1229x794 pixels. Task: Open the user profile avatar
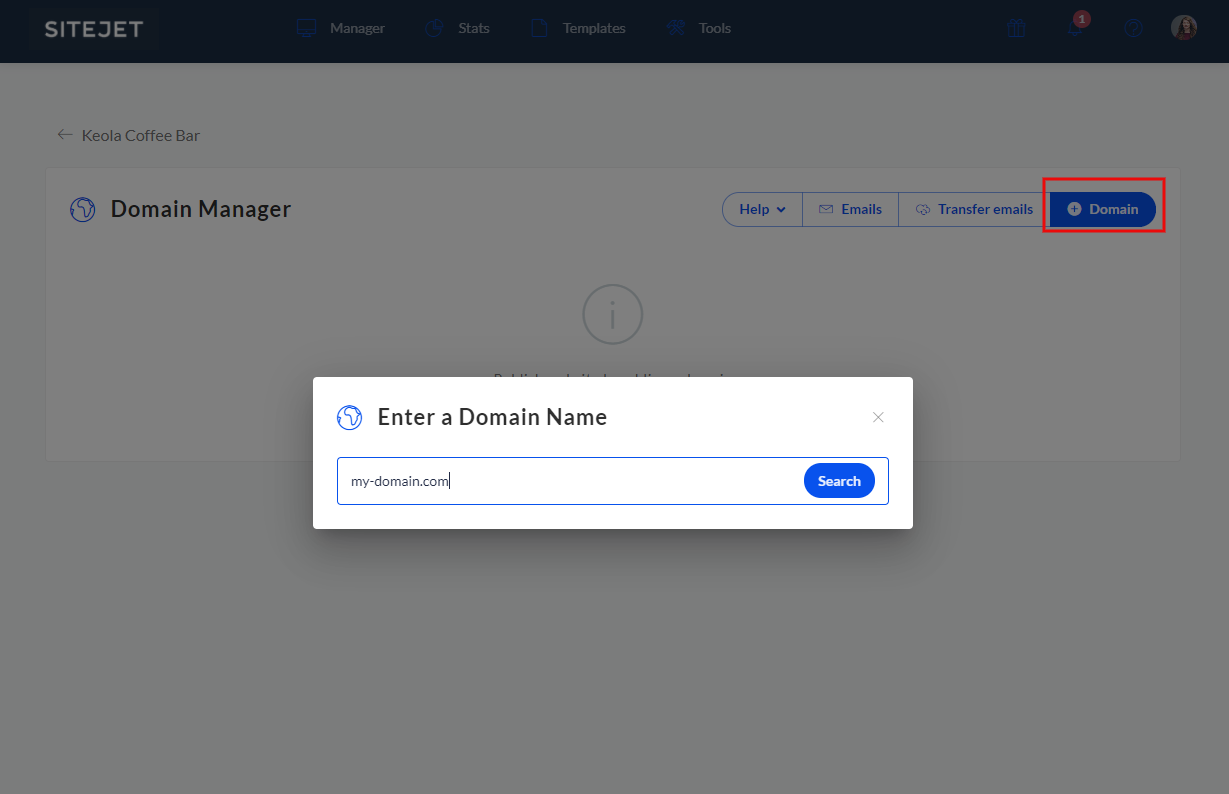coord(1184,28)
